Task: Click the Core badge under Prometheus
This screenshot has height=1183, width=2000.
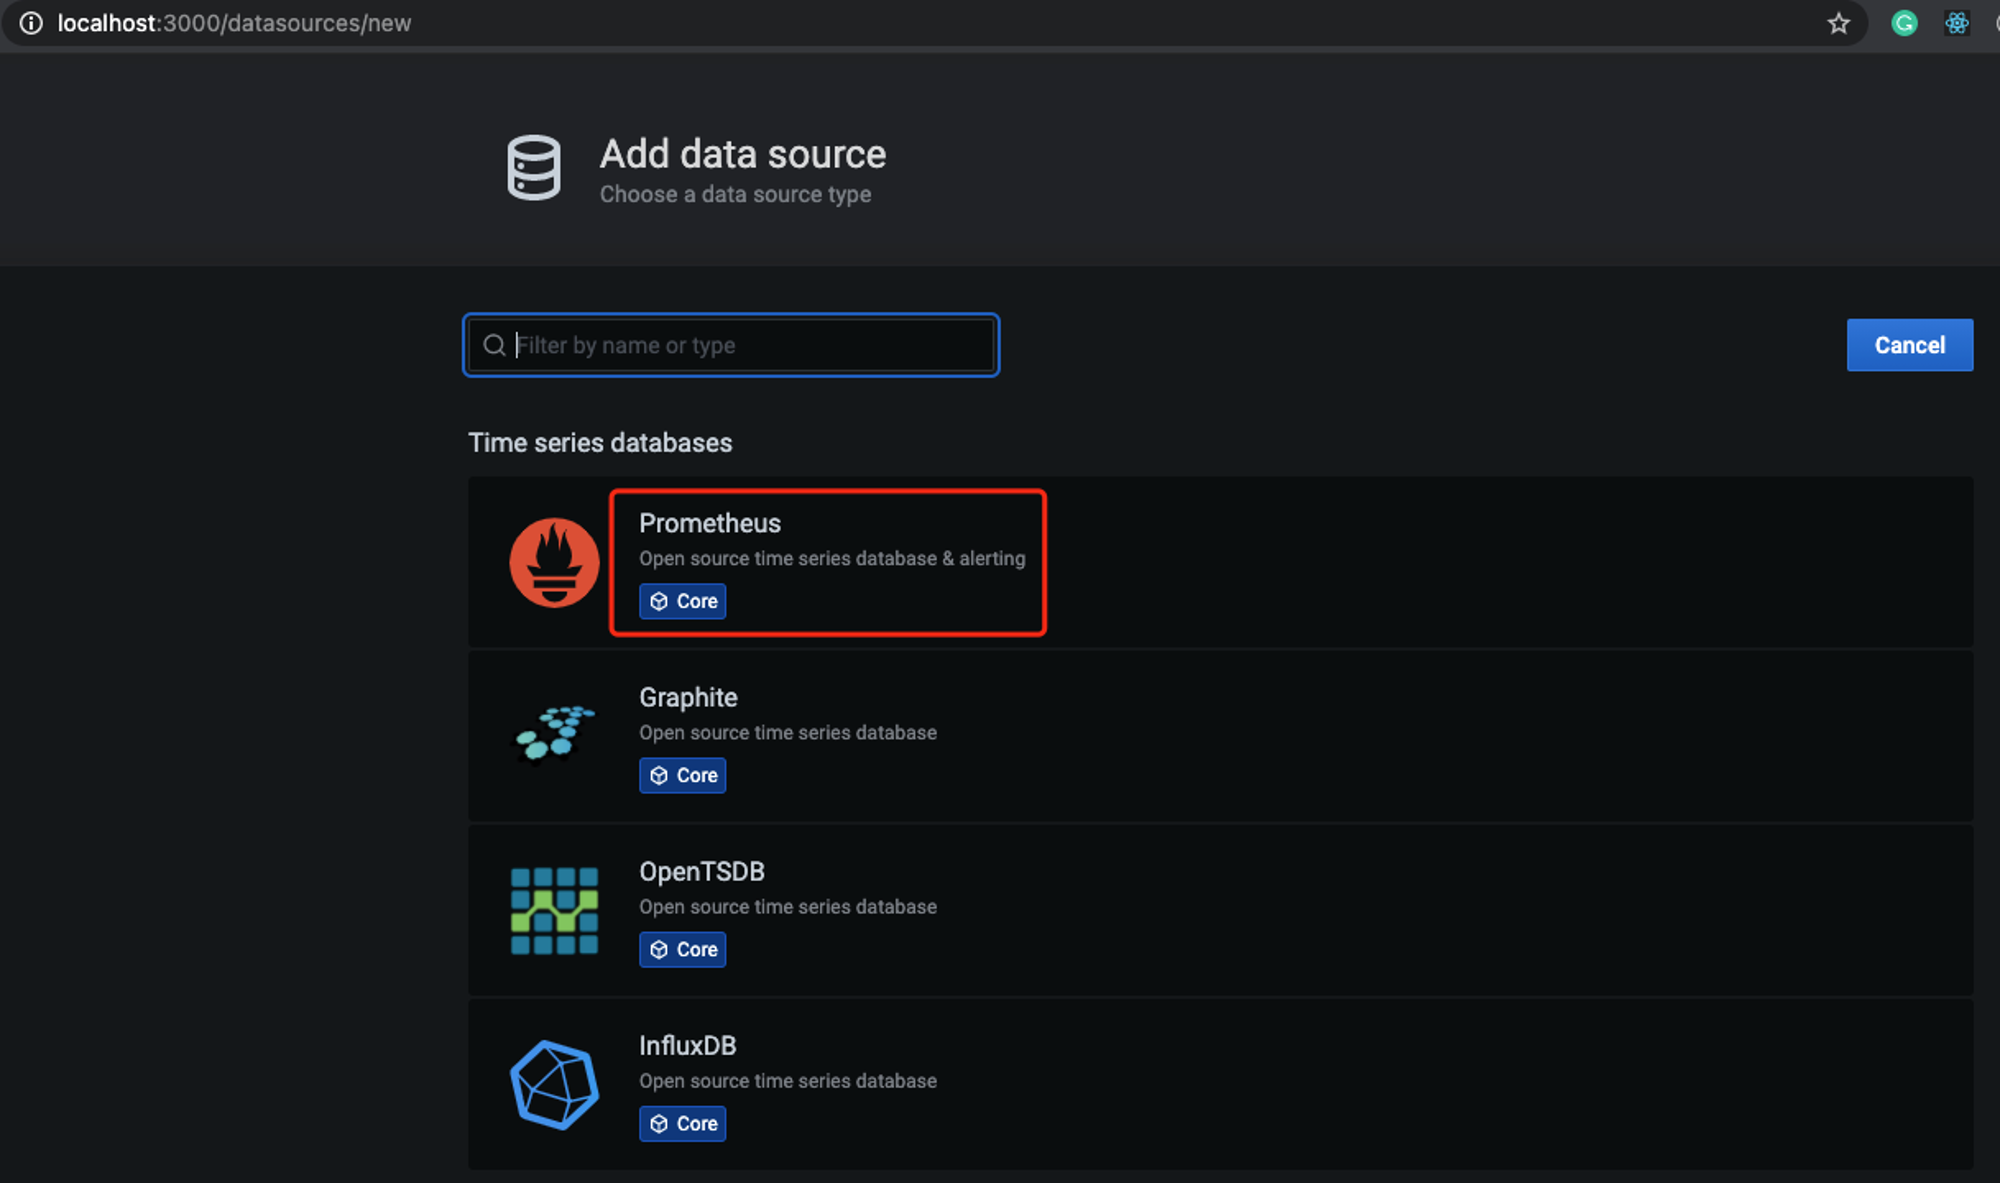Action: (683, 601)
